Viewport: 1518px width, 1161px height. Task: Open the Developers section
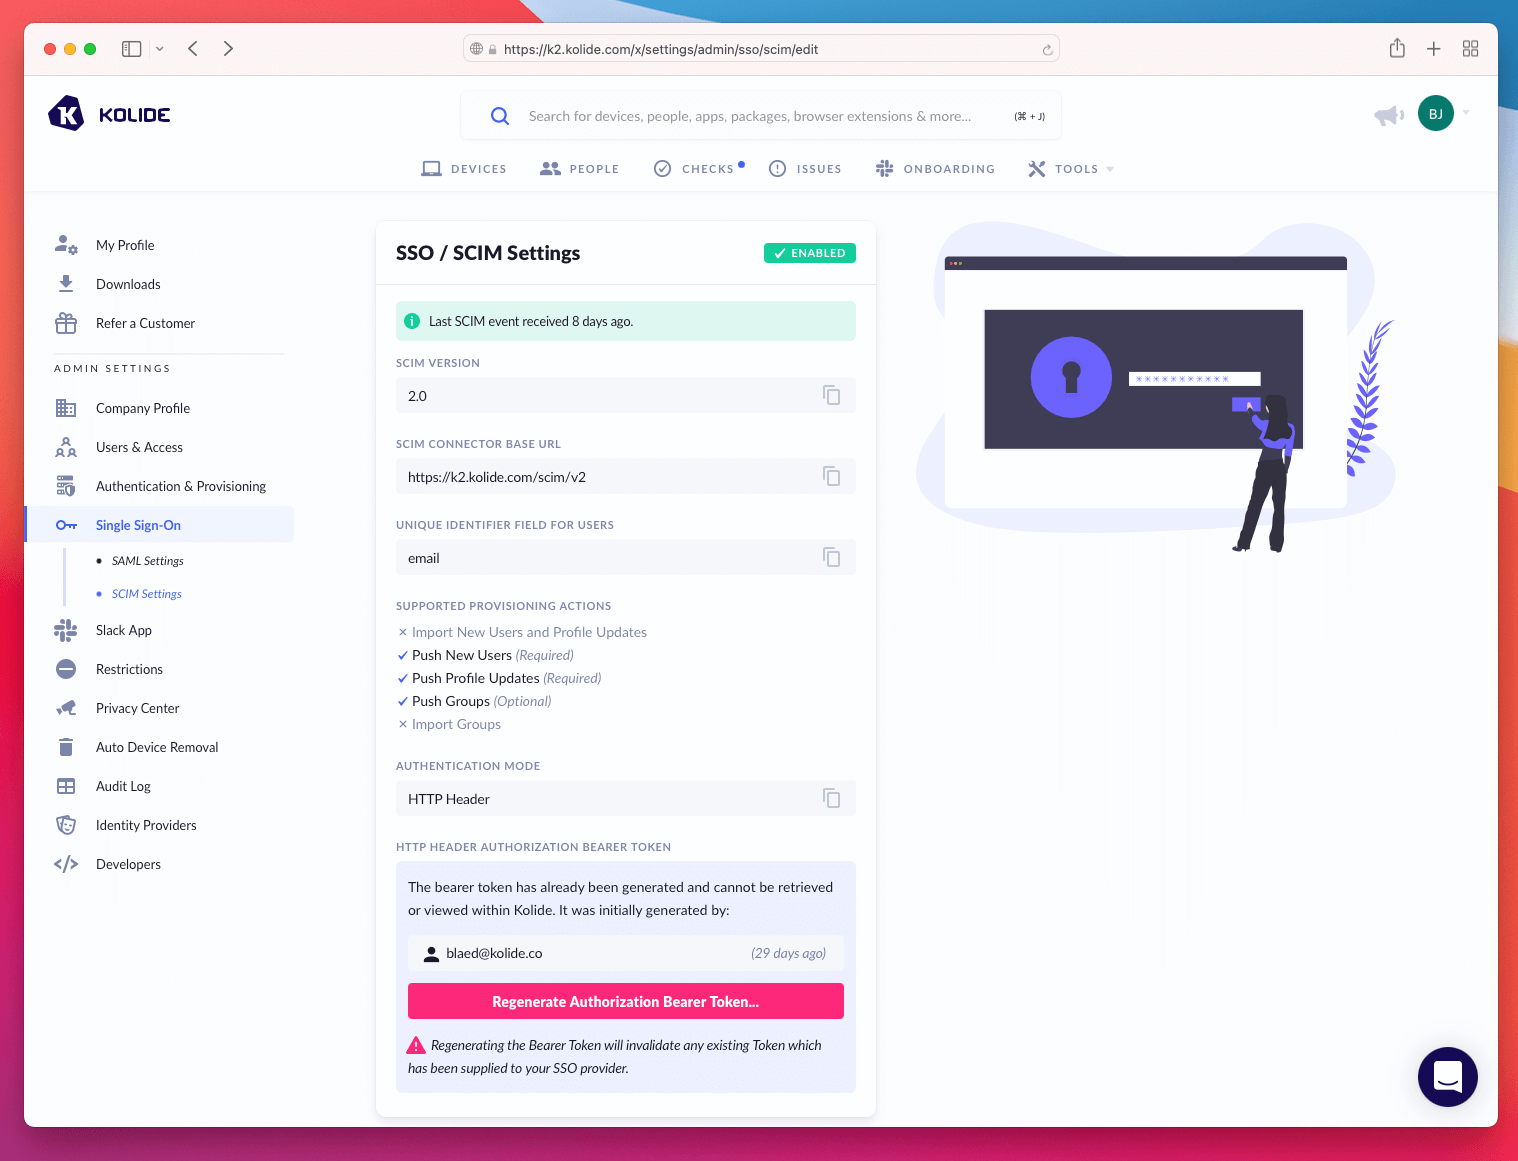point(128,863)
